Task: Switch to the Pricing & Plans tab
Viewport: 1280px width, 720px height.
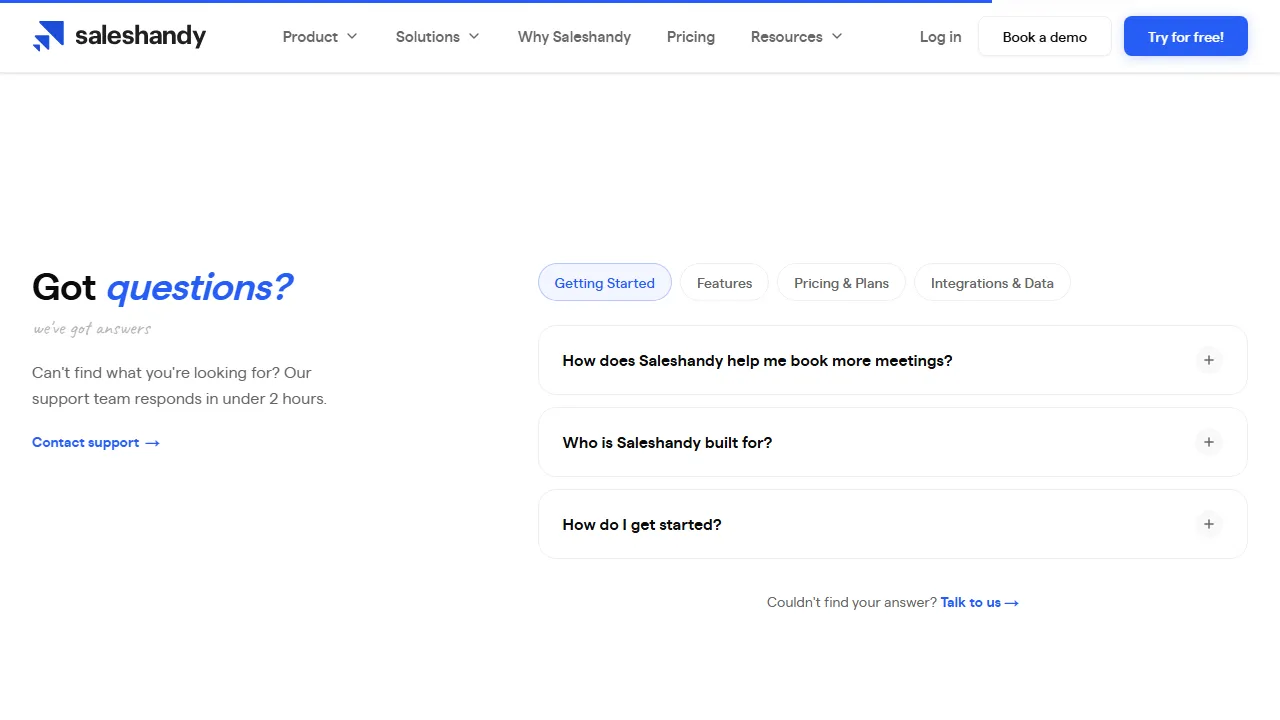Action: click(x=841, y=283)
